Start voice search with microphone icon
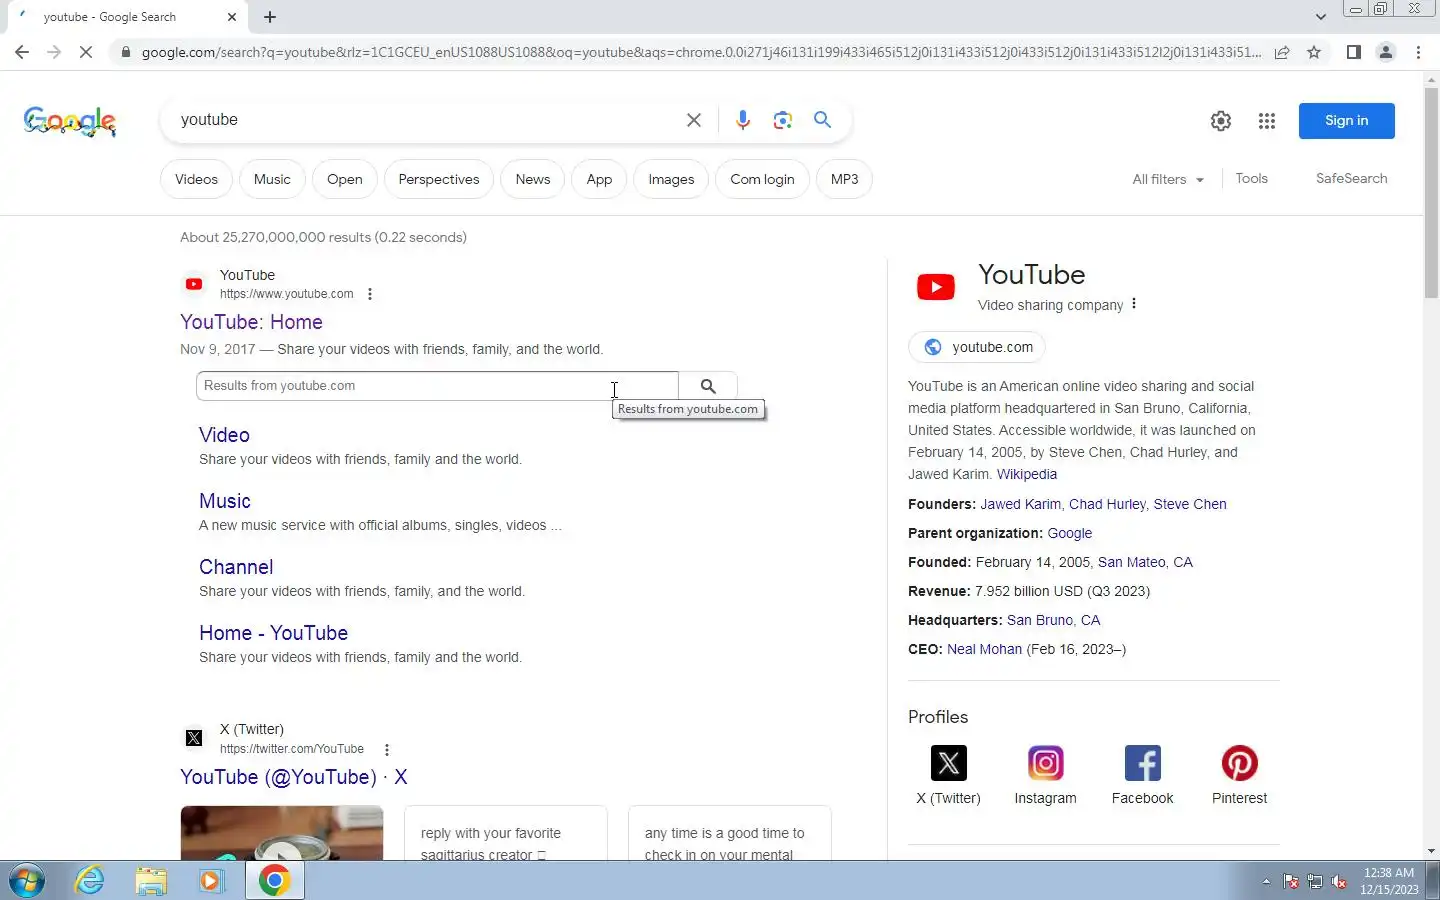Screen dimensions: 1440x900 coord(742,120)
